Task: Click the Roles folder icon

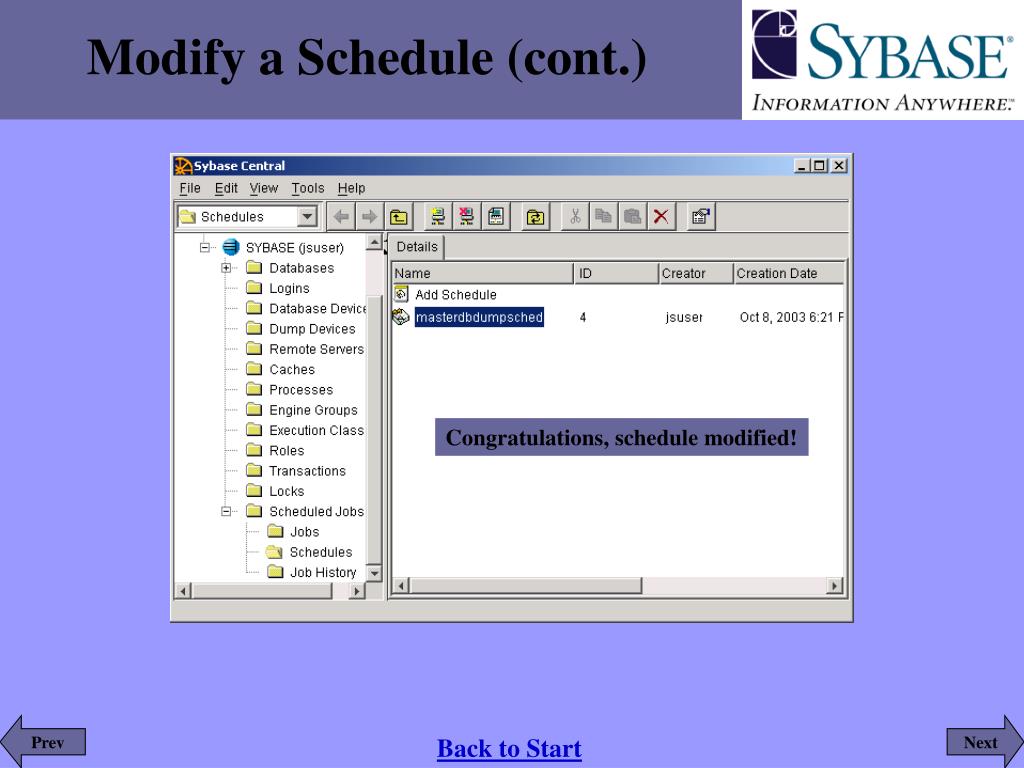Action: (x=254, y=450)
